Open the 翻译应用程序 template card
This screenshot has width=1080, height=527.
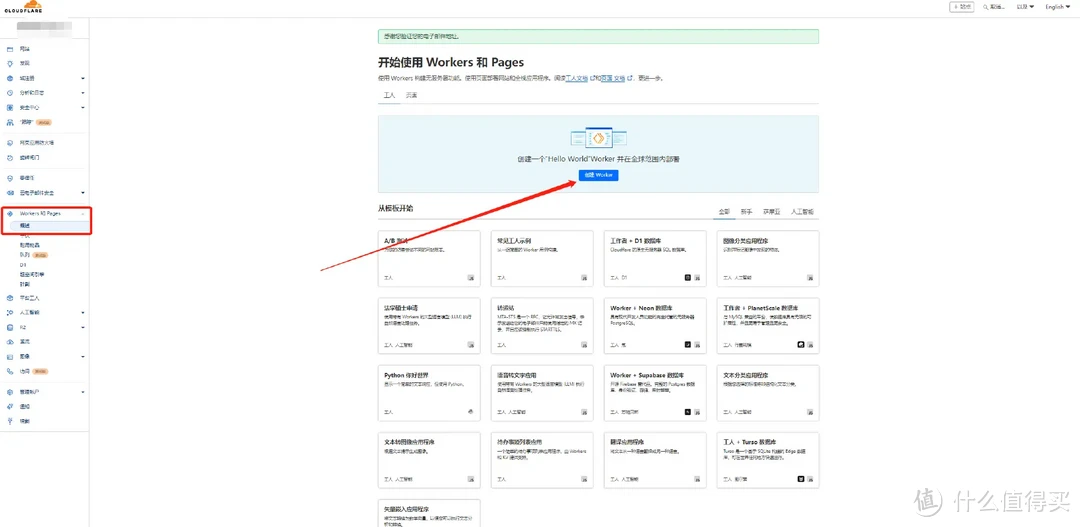(x=655, y=459)
